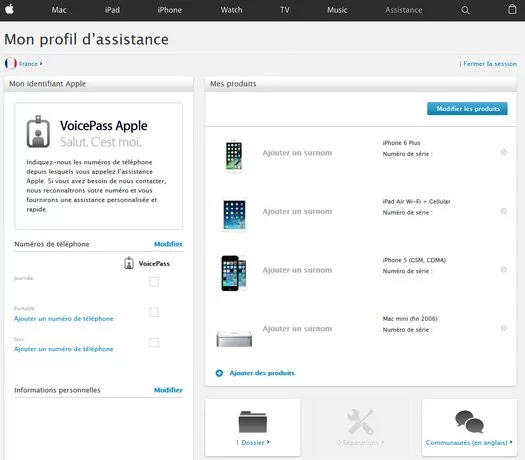Click the iPhone 5 product image
This screenshot has height=460, width=525.
(x=234, y=273)
